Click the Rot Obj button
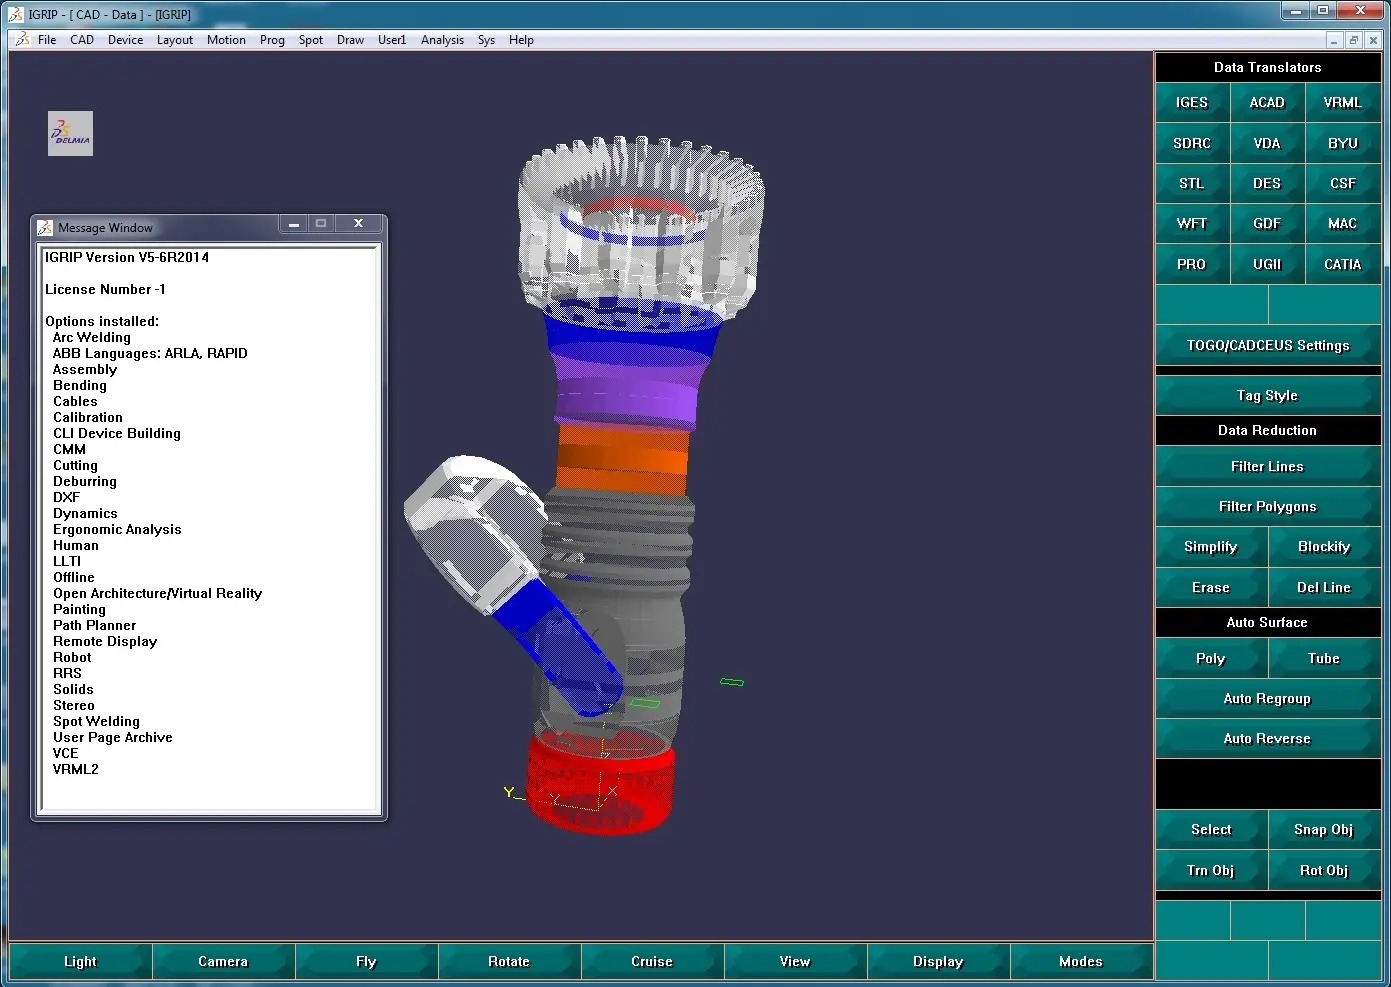The image size is (1391, 987). pos(1324,871)
